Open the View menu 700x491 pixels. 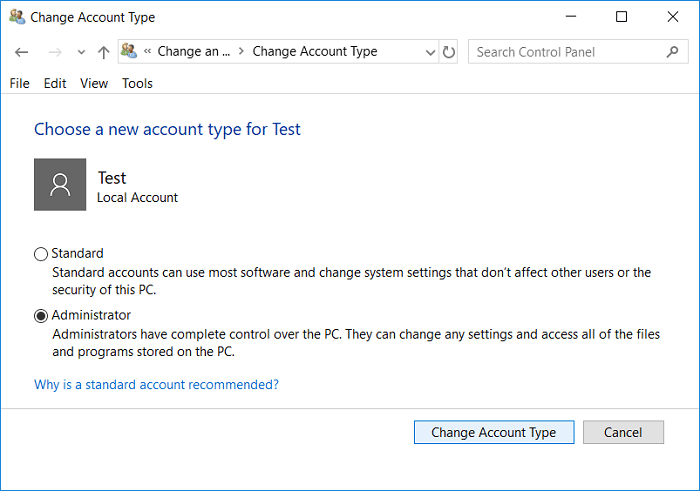click(x=94, y=83)
